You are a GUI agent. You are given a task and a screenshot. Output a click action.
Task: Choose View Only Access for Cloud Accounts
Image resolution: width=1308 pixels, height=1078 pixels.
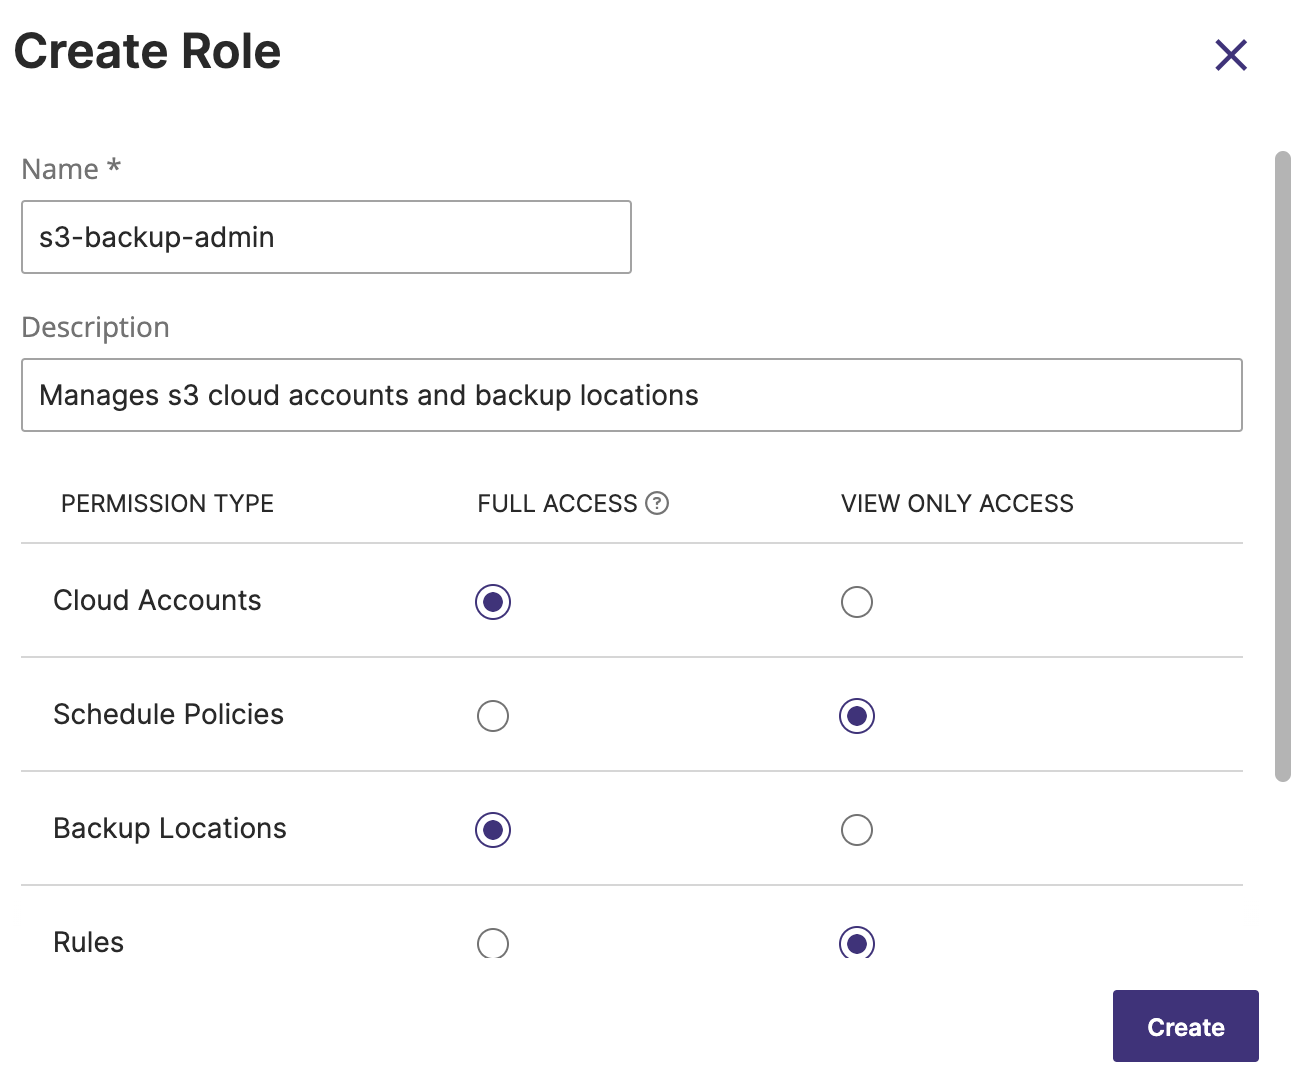tap(857, 602)
